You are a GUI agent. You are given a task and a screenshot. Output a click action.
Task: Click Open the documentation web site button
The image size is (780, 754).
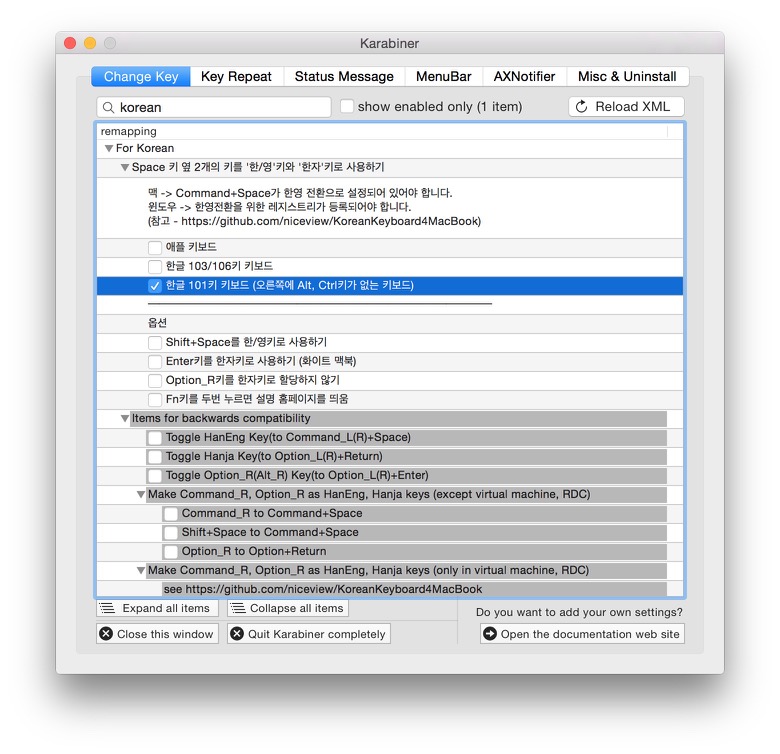click(x=582, y=634)
